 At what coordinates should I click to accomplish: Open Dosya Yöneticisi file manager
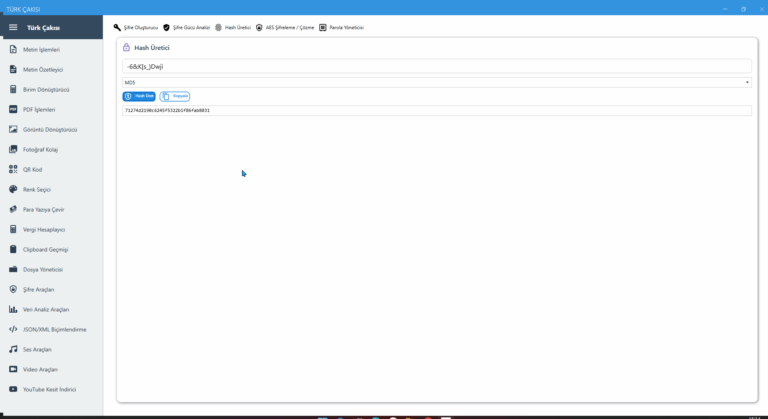(x=43, y=269)
